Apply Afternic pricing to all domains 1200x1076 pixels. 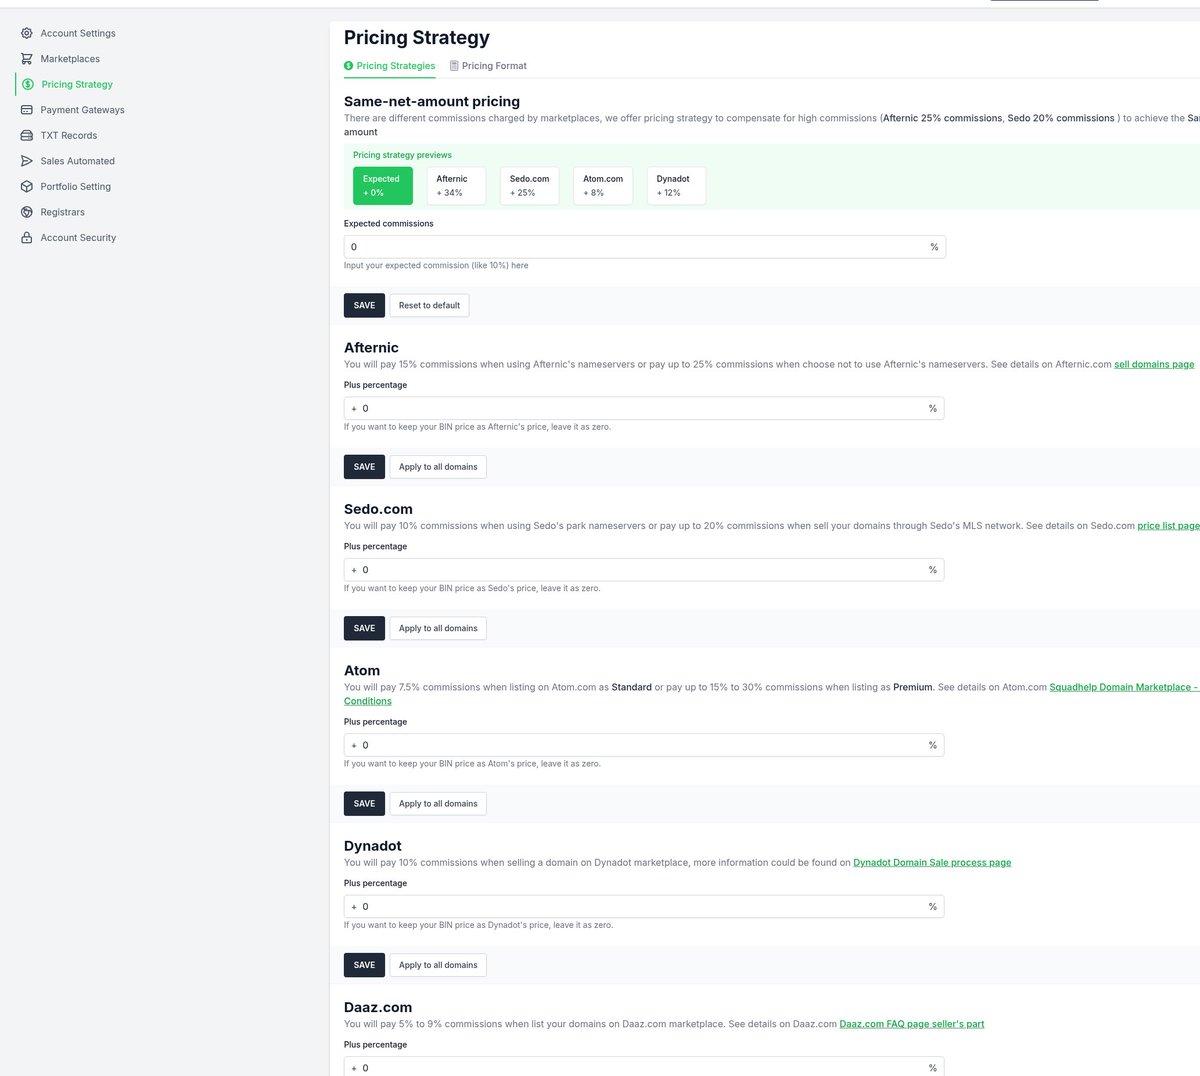[x=438, y=467]
